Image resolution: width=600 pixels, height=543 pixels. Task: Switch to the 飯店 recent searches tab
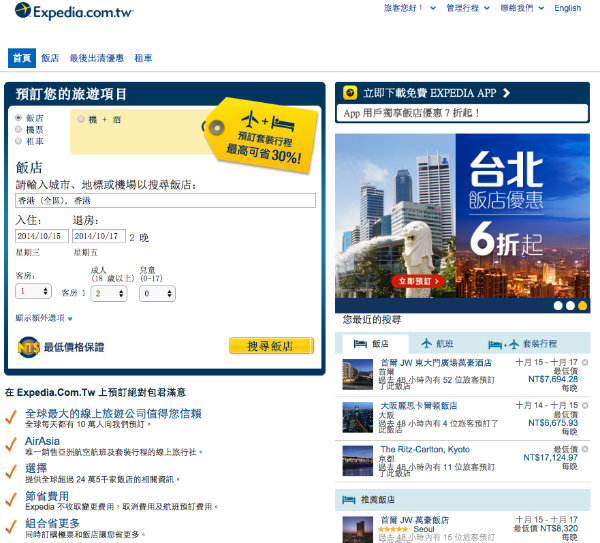click(375, 344)
